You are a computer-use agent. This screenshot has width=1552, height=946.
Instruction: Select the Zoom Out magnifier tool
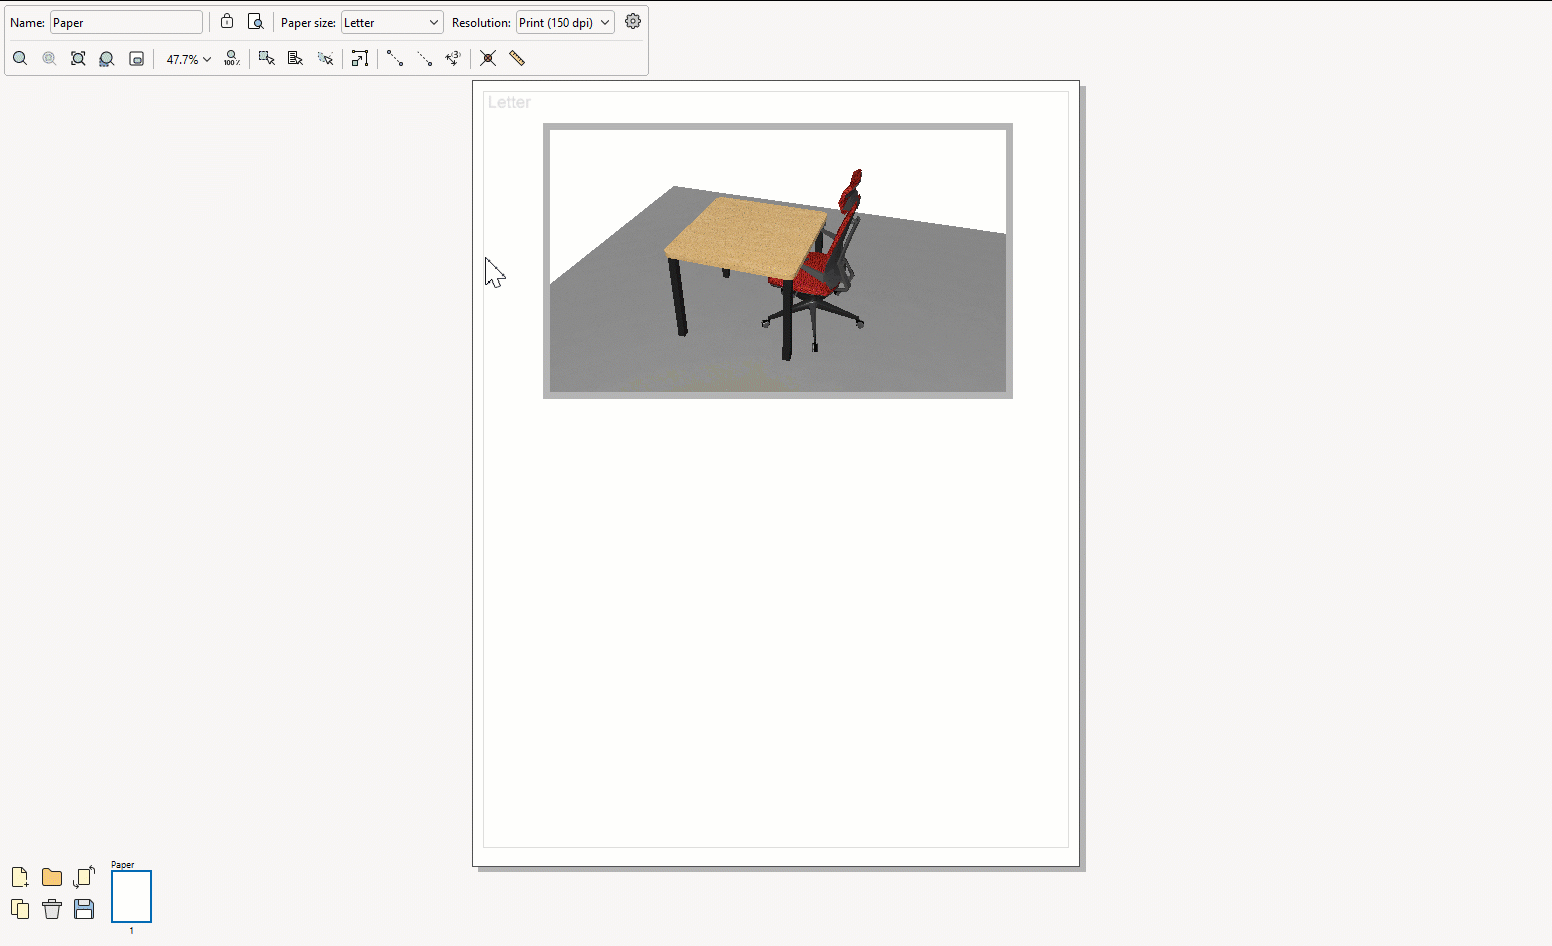pos(49,58)
